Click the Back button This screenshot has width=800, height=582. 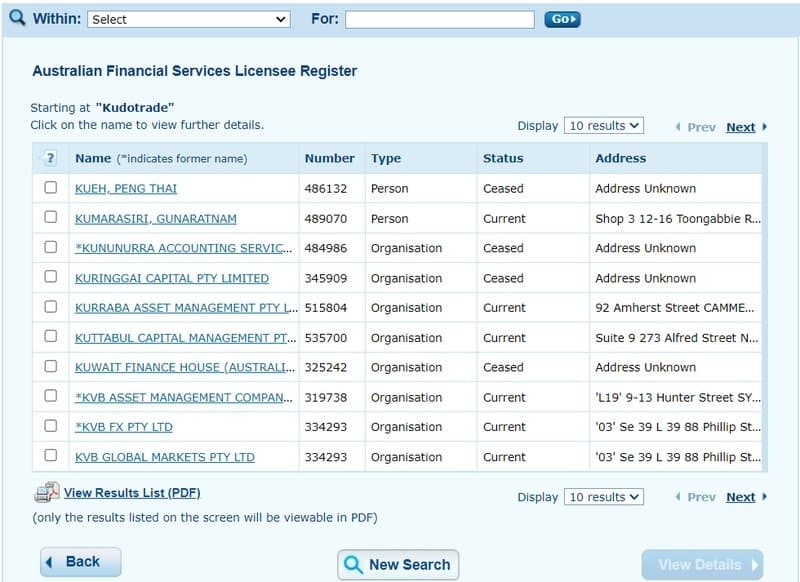tap(81, 562)
